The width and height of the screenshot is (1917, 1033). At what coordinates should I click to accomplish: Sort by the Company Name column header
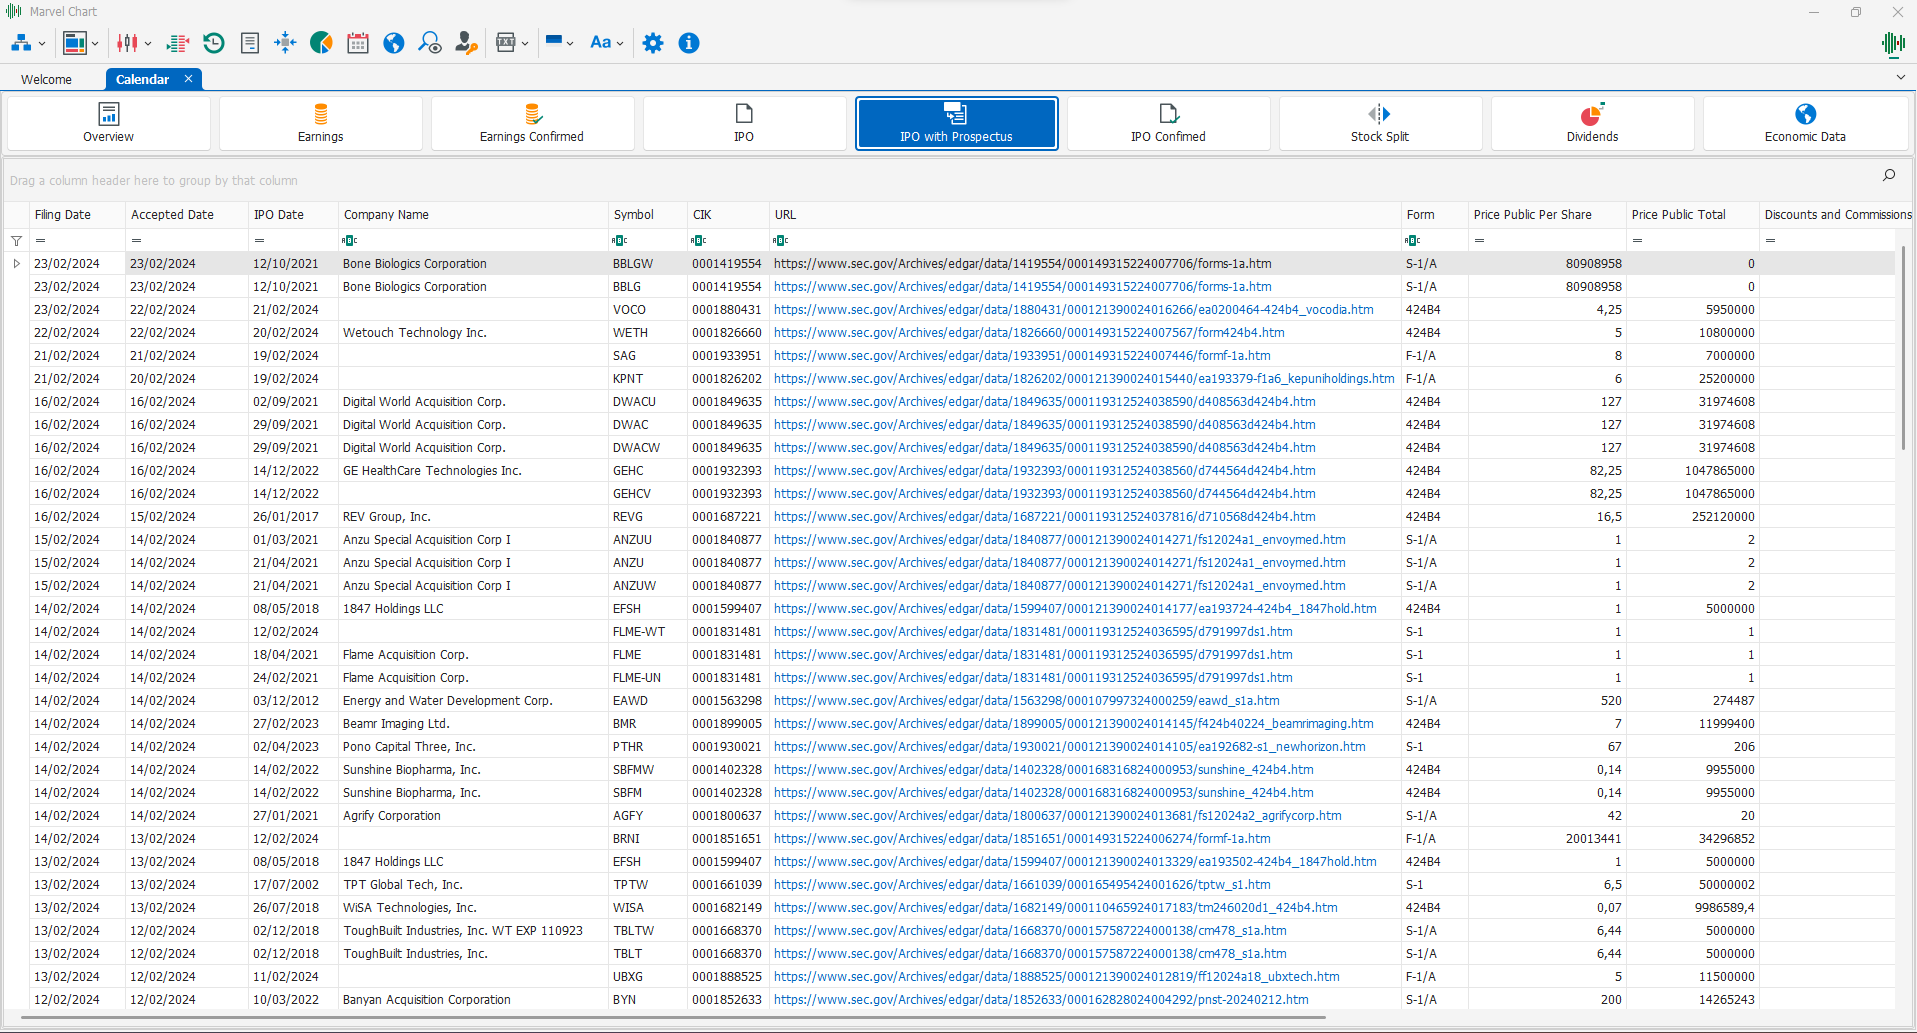pyautogui.click(x=473, y=215)
